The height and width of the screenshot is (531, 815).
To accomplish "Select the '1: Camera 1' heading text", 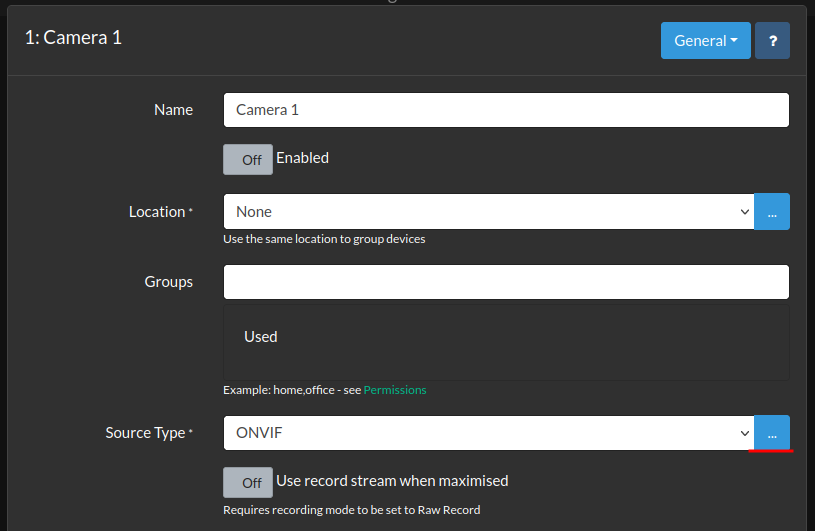I will coord(73,37).
